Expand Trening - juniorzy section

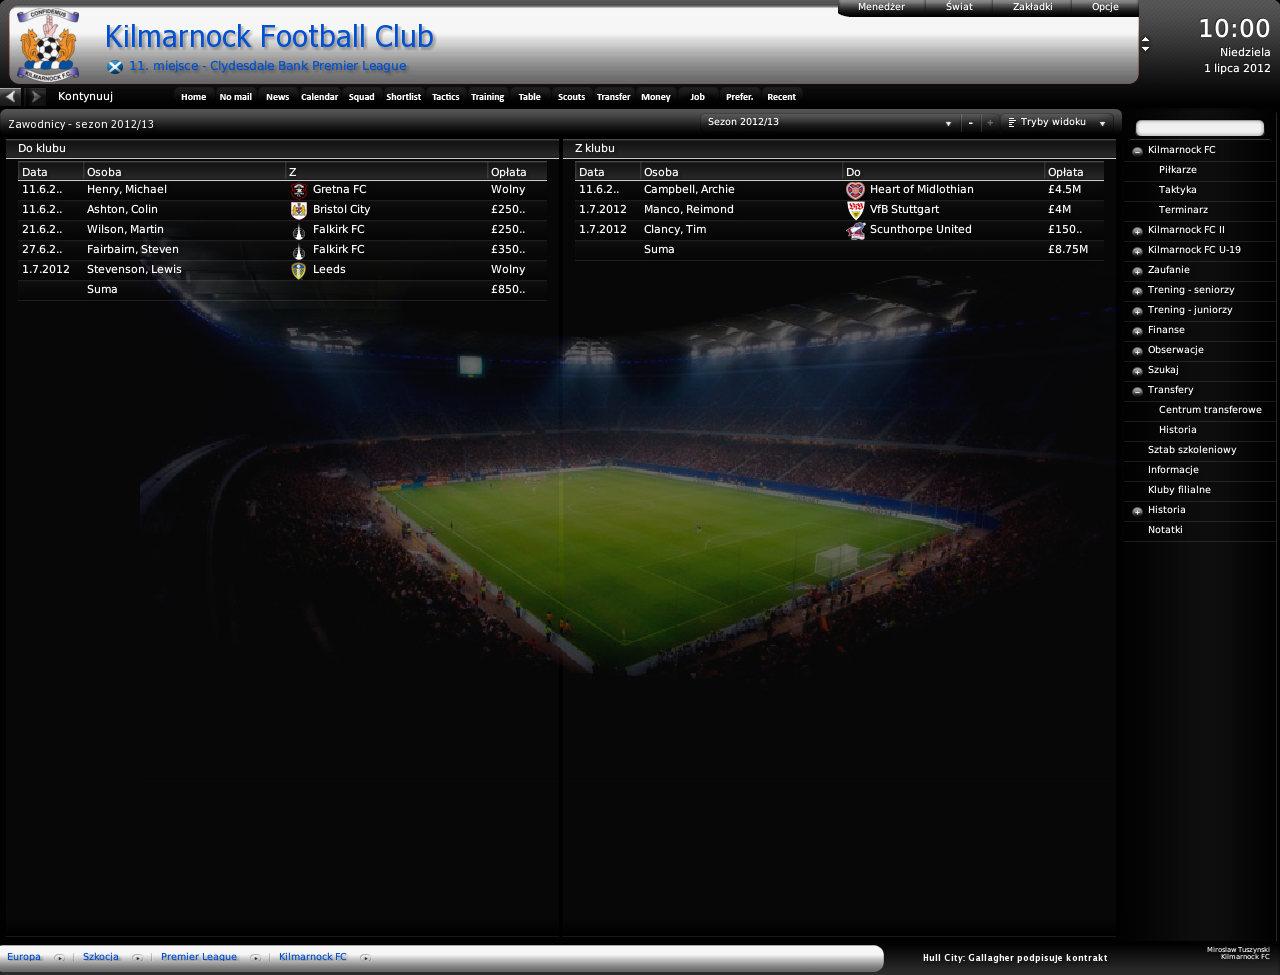[1137, 311]
